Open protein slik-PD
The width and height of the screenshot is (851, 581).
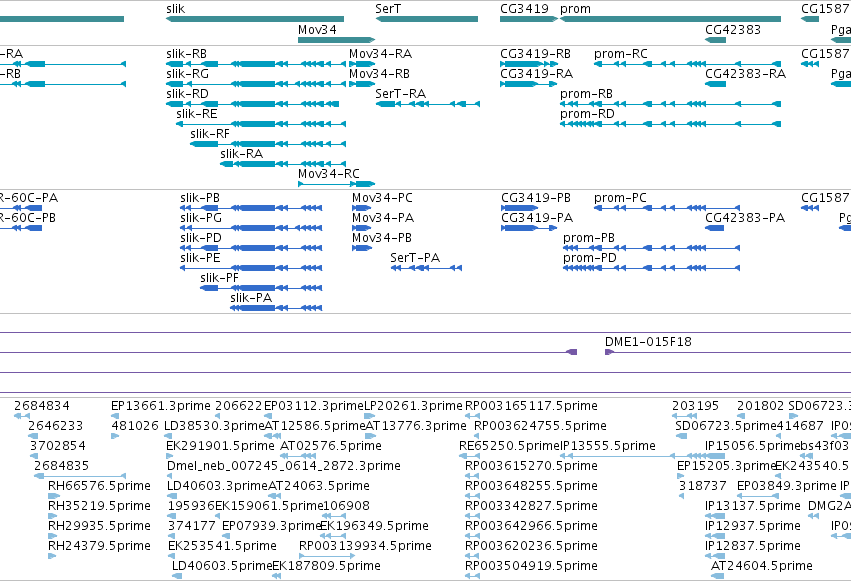tap(201, 238)
